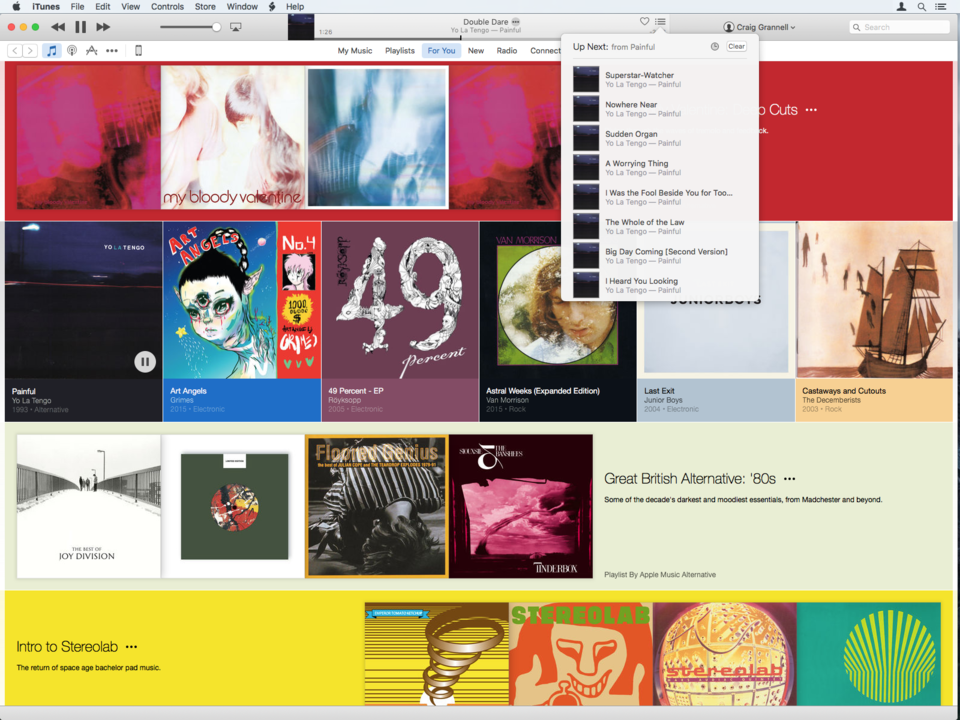
Task: Select Sudden Organ in Up Next
Action: point(660,138)
